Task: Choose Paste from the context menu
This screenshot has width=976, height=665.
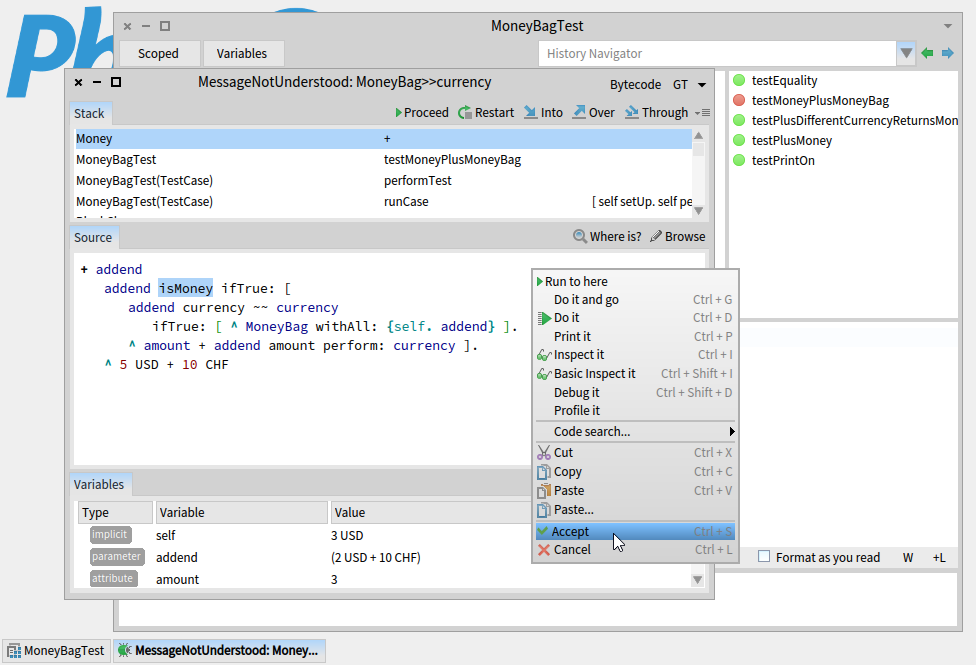Action: coord(635,491)
